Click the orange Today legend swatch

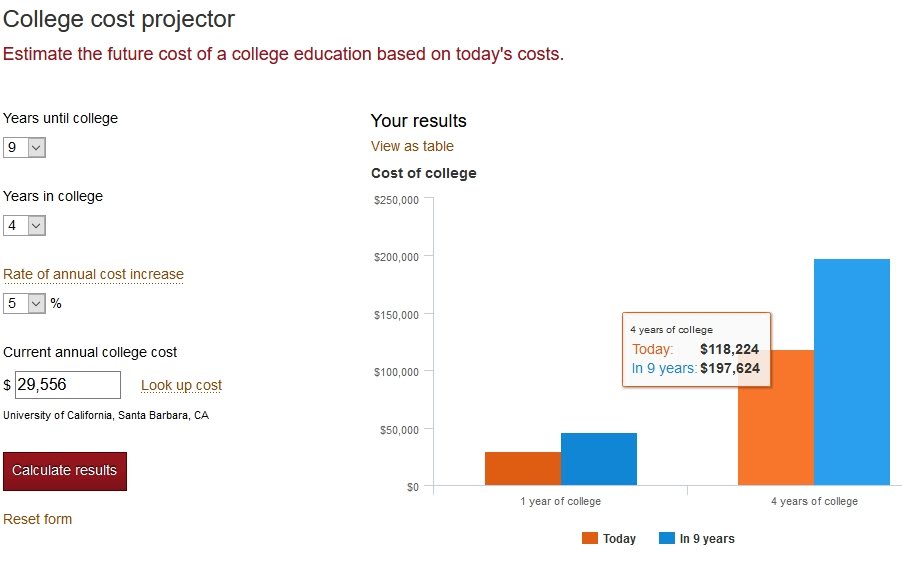pyautogui.click(x=590, y=538)
